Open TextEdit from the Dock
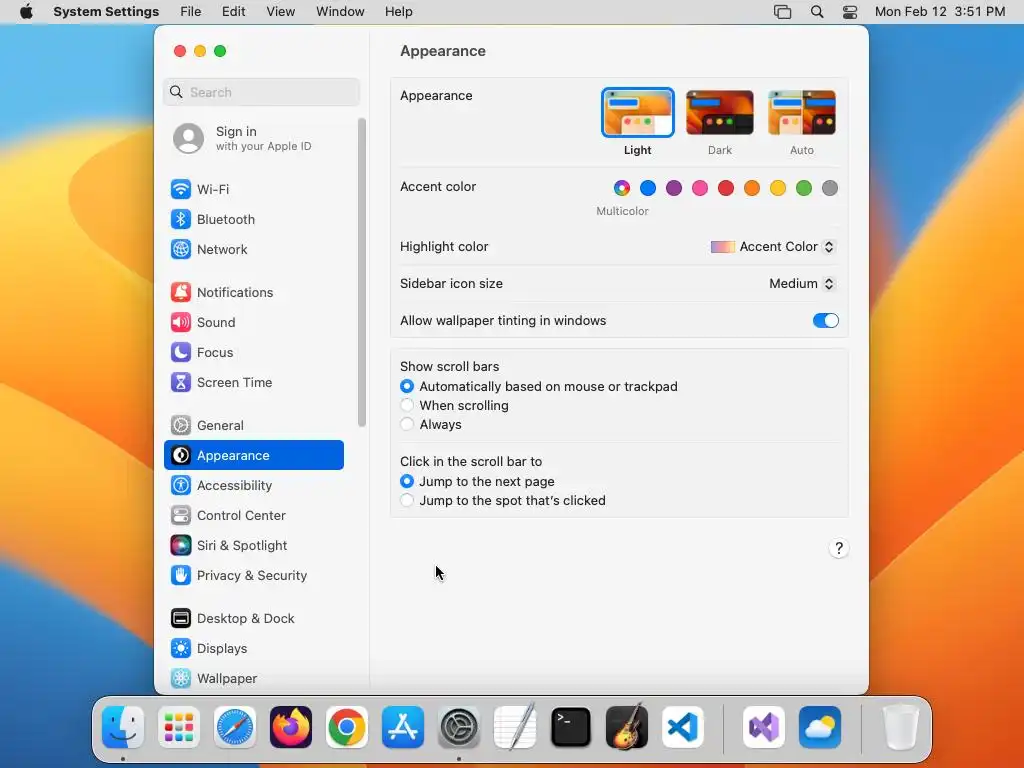Image resolution: width=1024 pixels, height=768 pixels. (515, 727)
